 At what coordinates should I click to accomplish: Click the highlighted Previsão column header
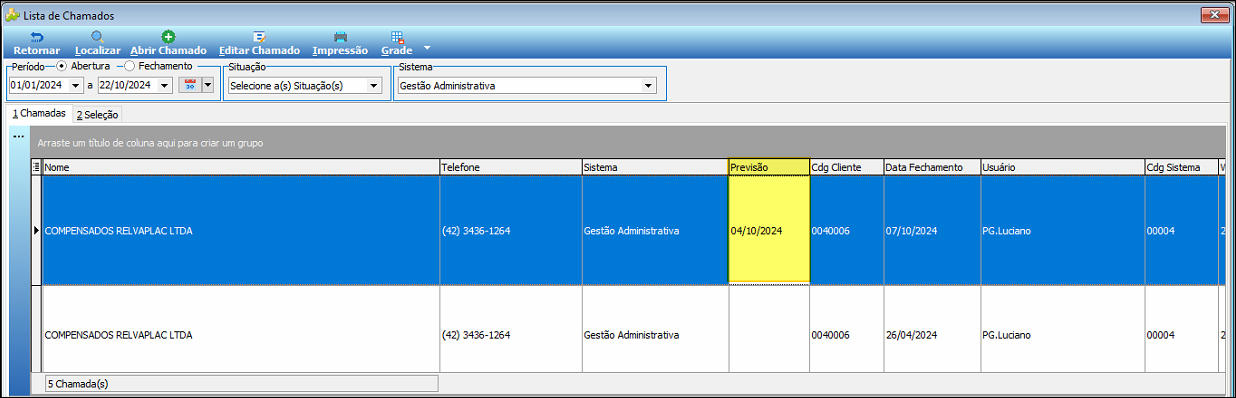point(769,167)
